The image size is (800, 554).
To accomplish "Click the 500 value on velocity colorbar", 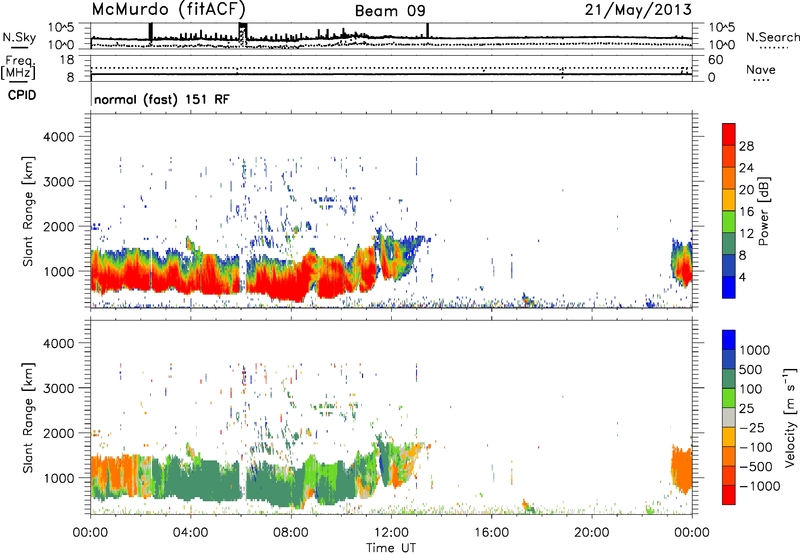I will (751, 369).
